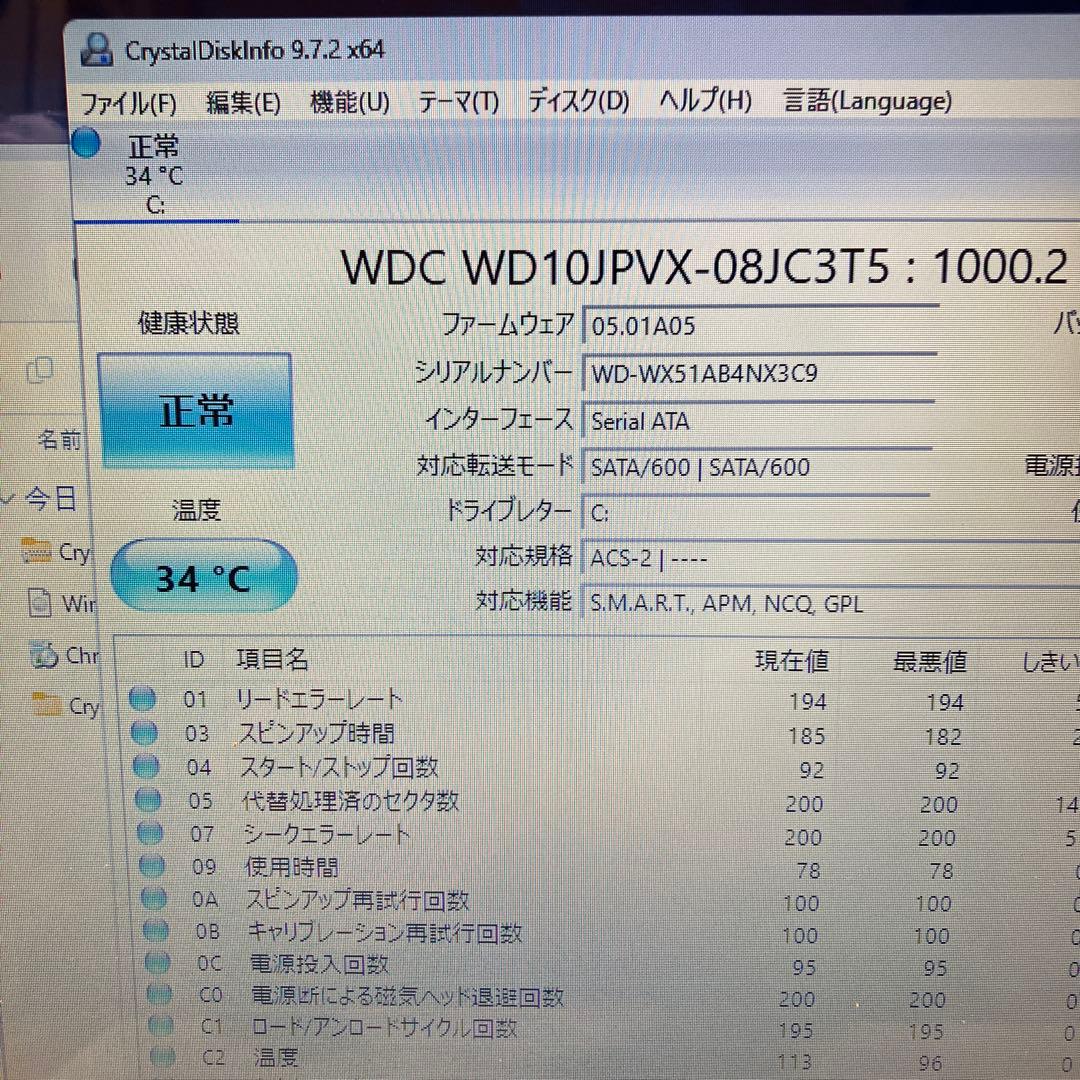The height and width of the screenshot is (1080, 1080).
Task: Click current value 113 in 温度 row
Action: tap(794, 1061)
